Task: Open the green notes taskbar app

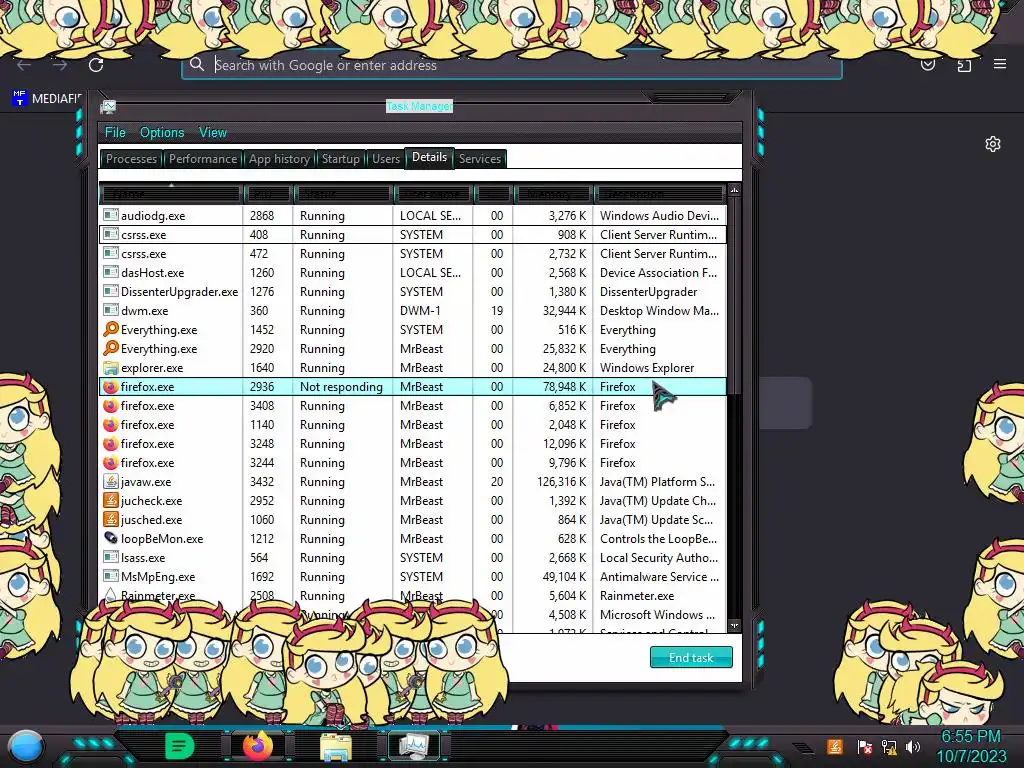Action: (180, 746)
